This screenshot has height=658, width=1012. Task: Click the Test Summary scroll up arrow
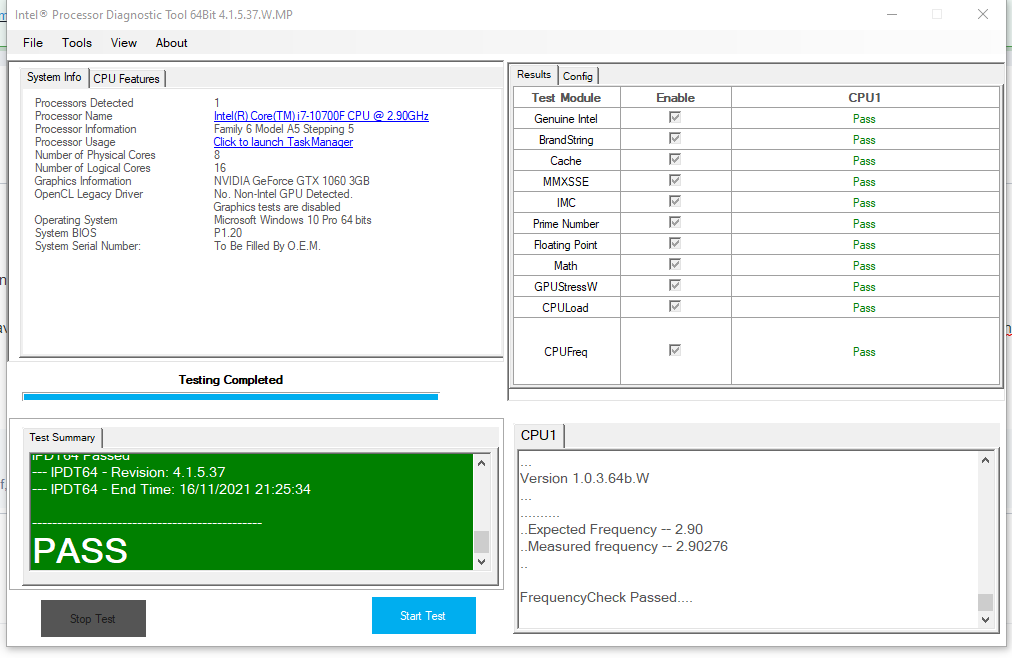click(x=481, y=463)
